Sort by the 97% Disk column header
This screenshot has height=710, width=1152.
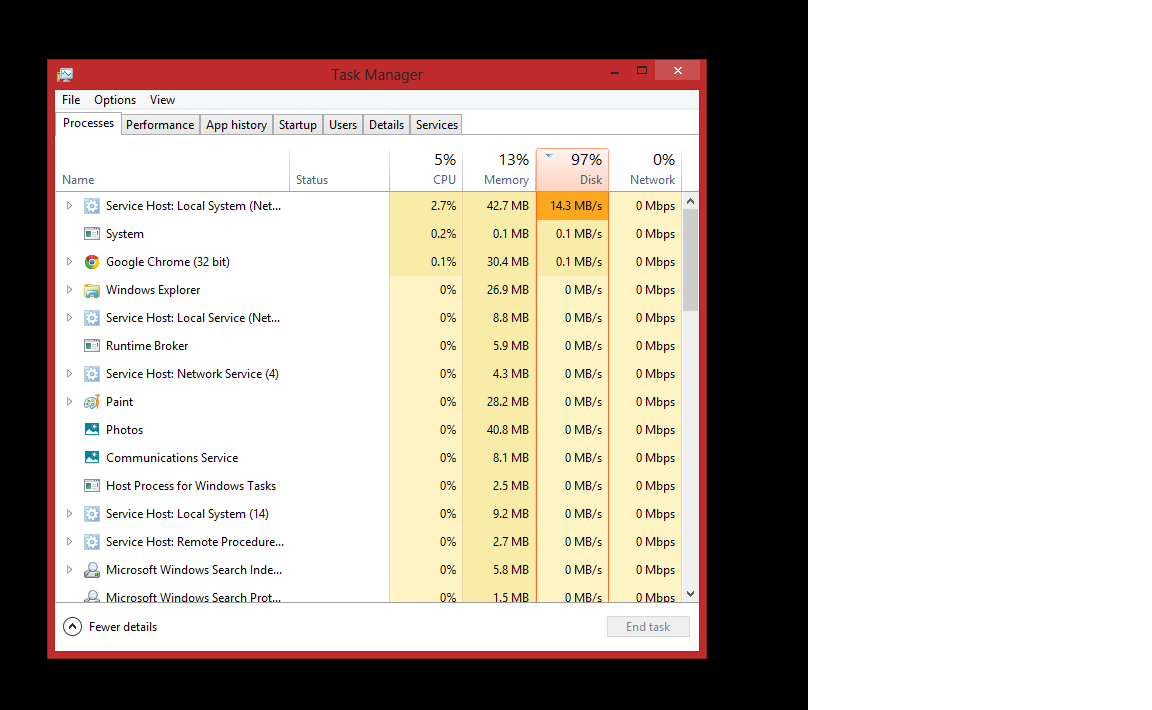[x=573, y=171]
